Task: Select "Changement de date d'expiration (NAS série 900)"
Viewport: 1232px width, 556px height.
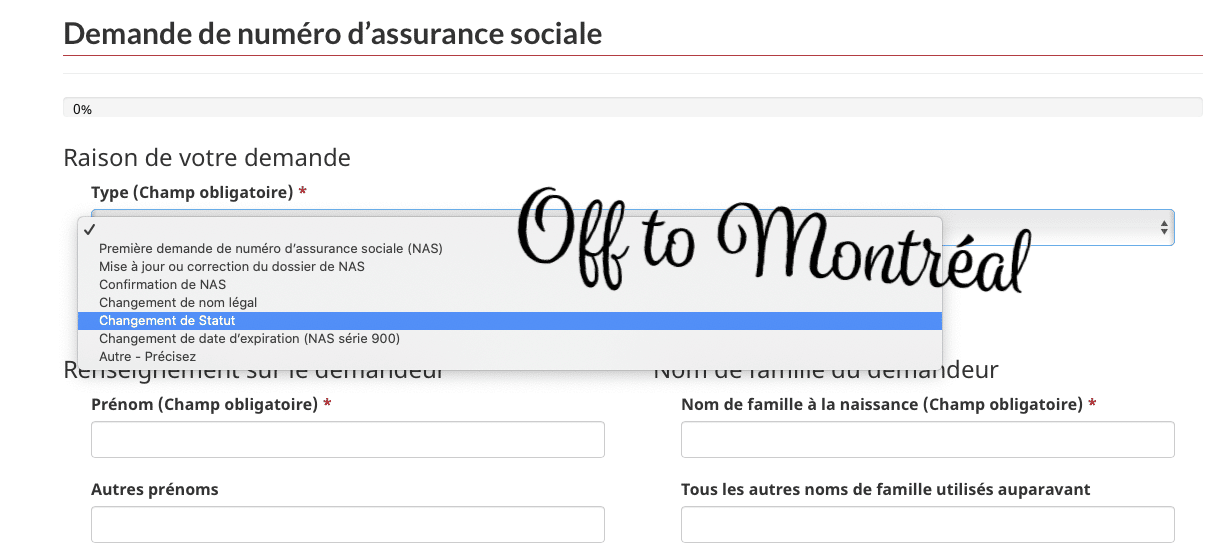Action: (x=249, y=339)
